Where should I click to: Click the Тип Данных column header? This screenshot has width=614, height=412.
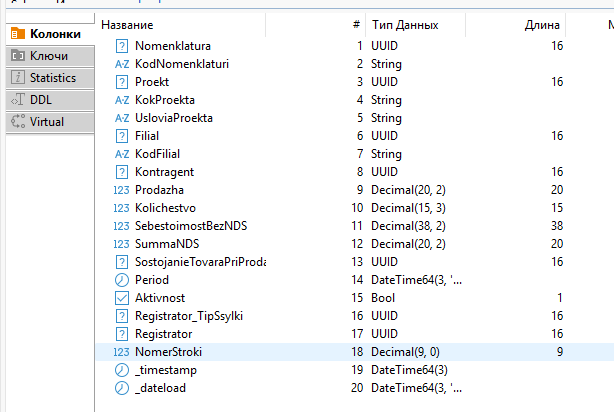pos(404,24)
